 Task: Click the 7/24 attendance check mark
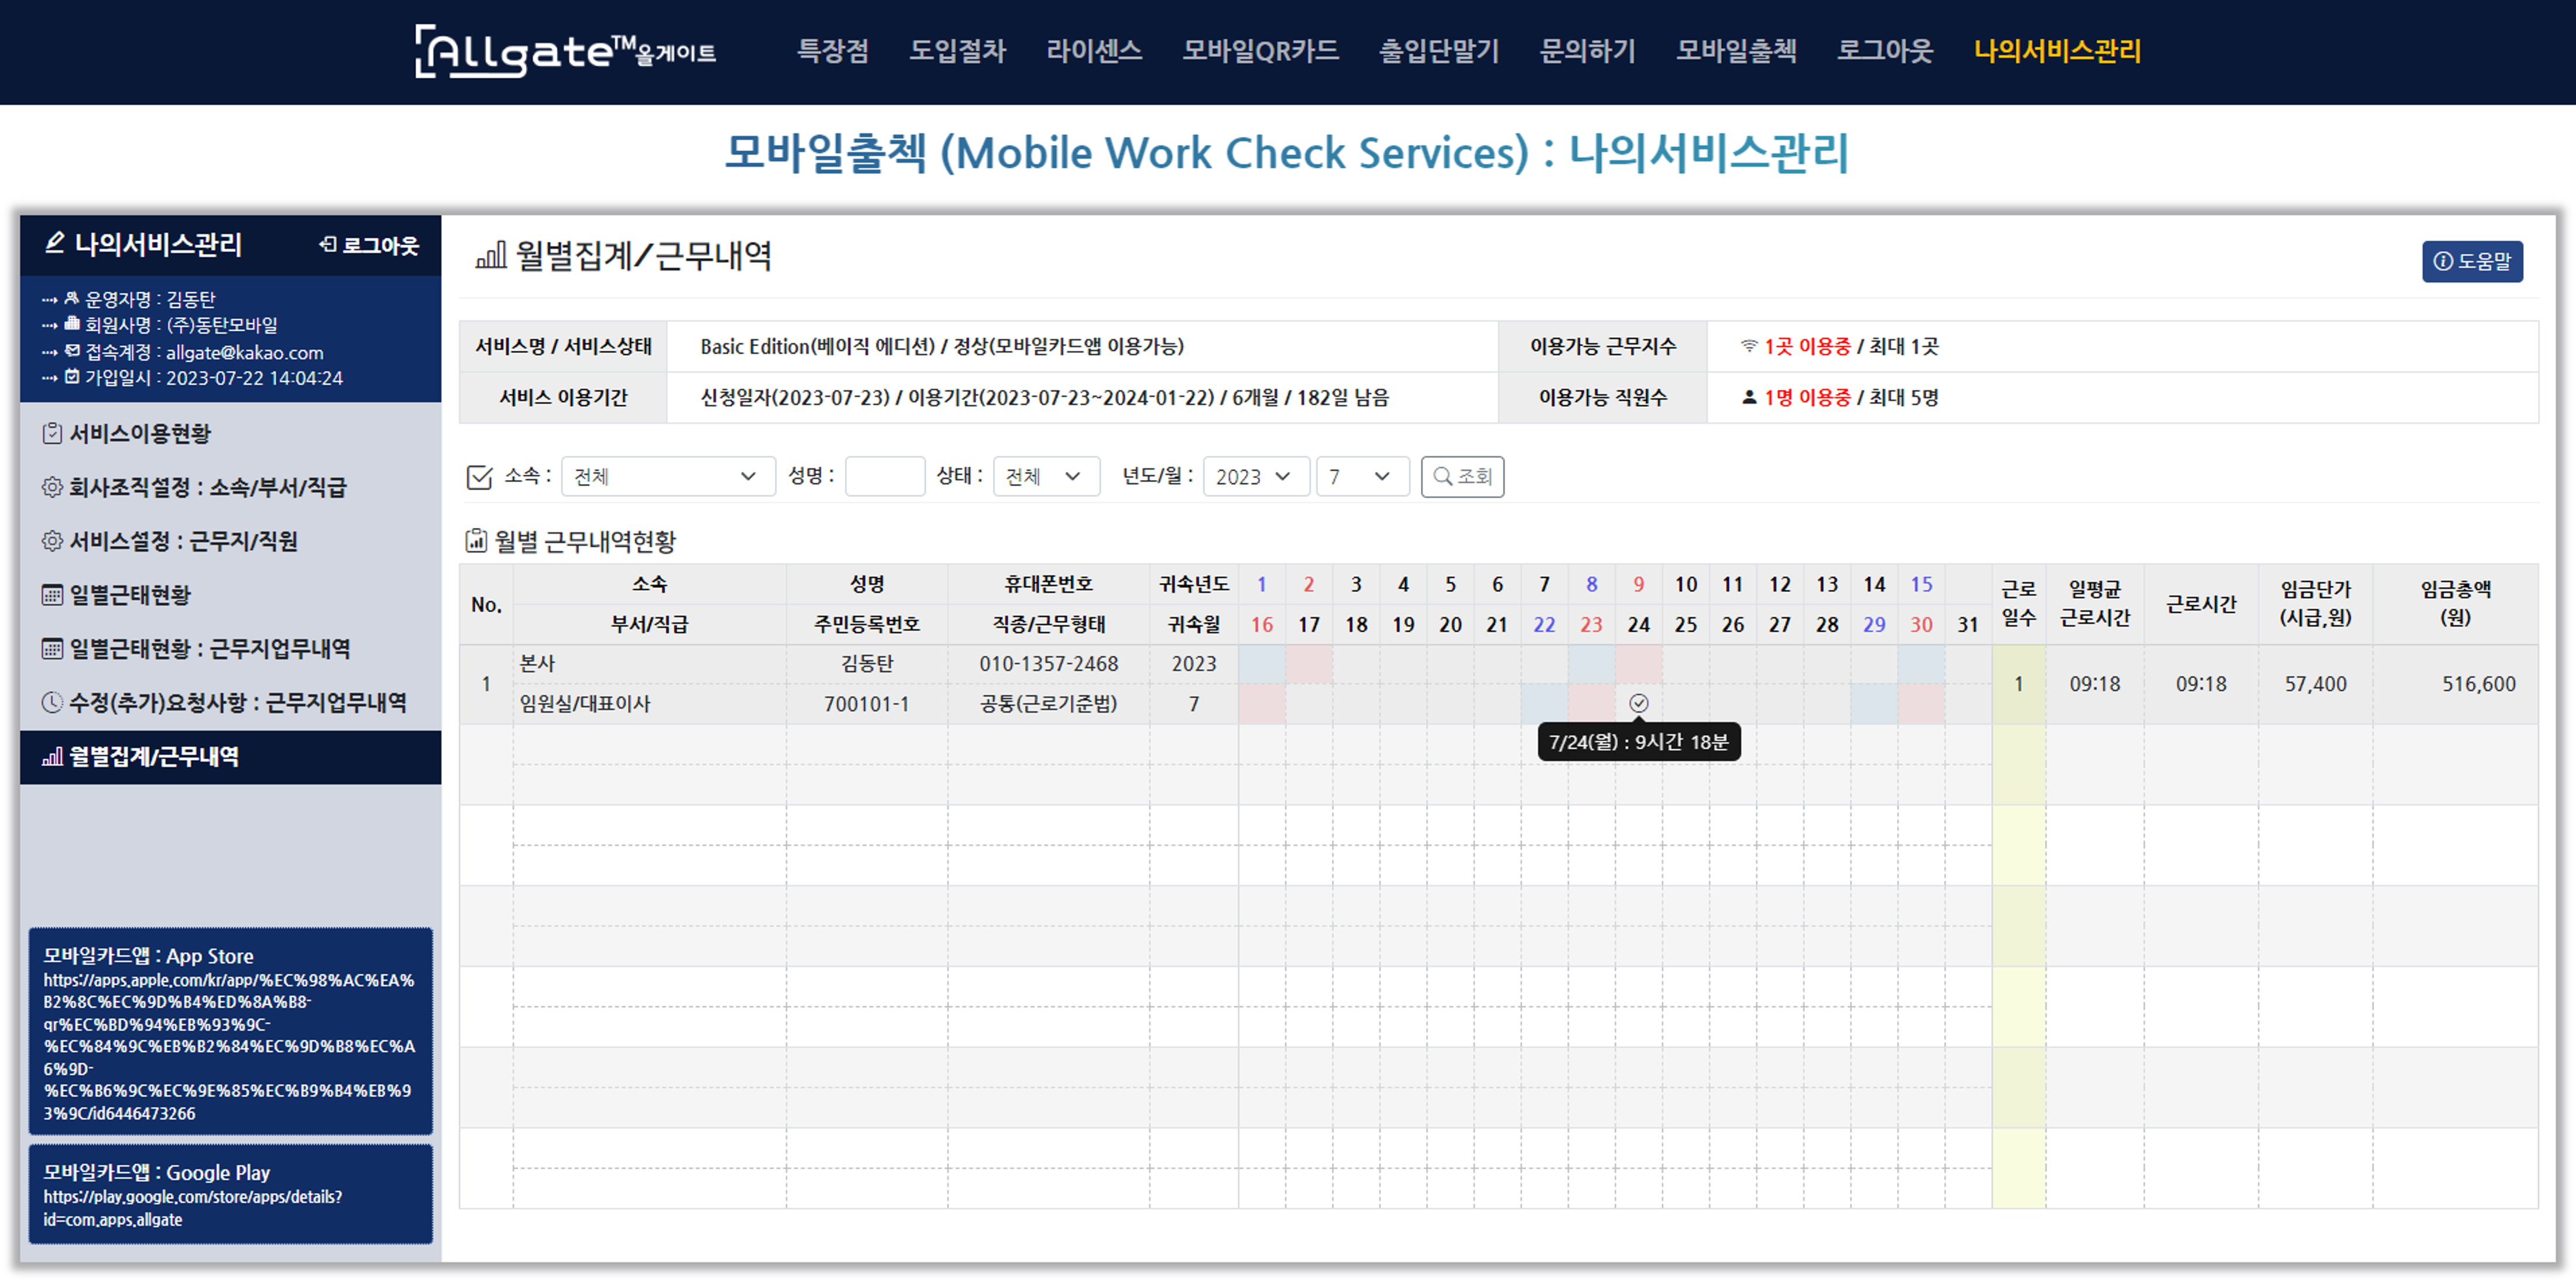pos(1638,704)
